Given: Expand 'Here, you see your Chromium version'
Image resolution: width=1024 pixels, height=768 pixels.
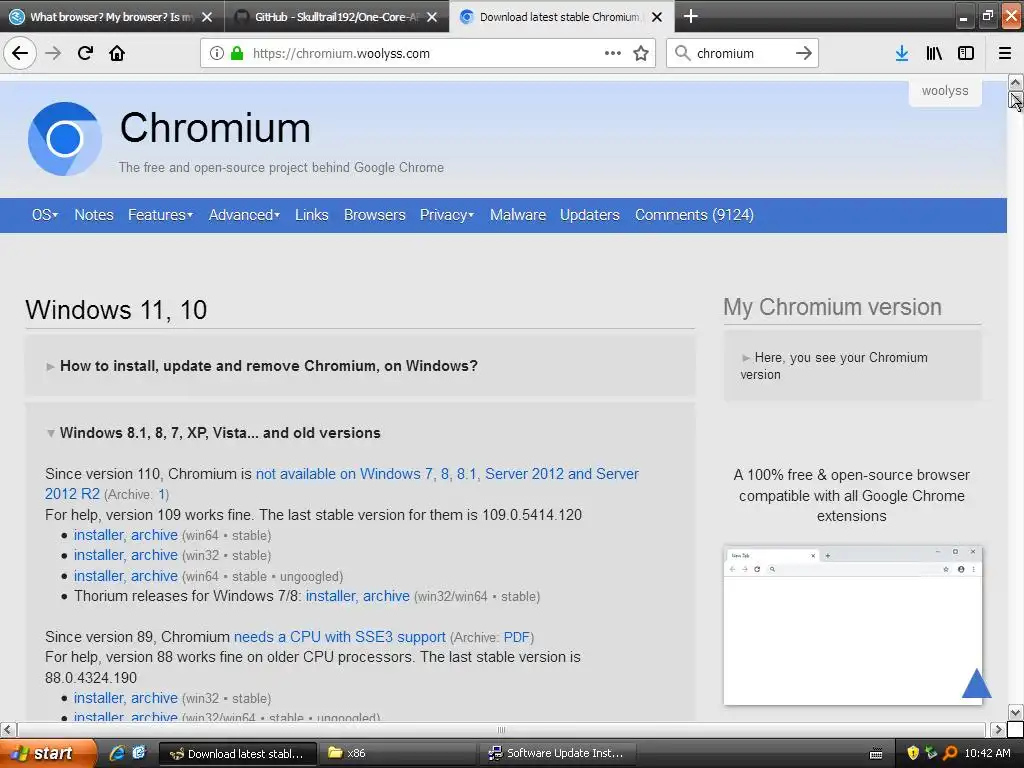Looking at the screenshot, I should 834,366.
